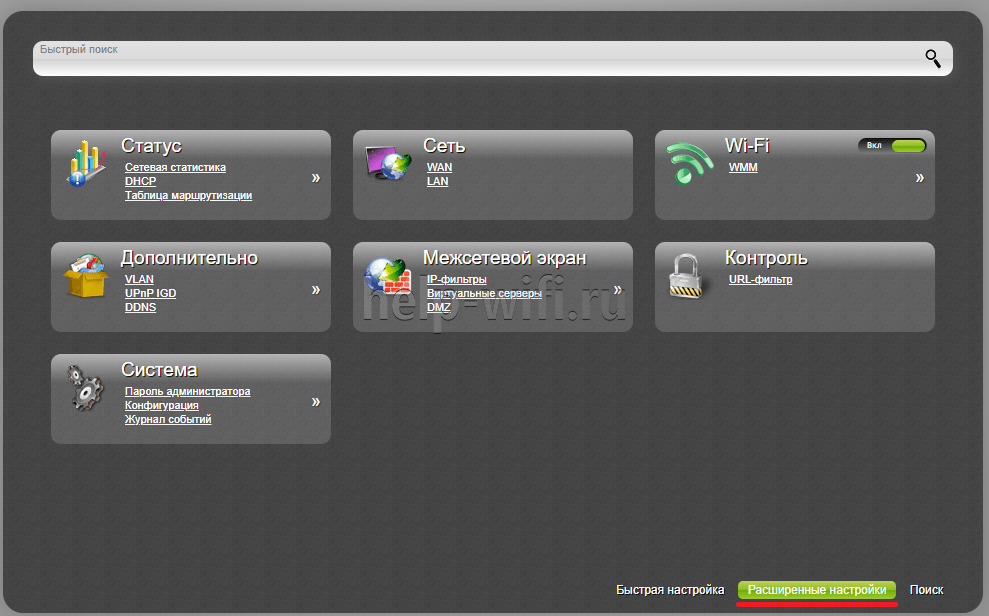Screen dimensions: 989x616
Task: Click the Дополнительно section heading
Action: [x=189, y=258]
